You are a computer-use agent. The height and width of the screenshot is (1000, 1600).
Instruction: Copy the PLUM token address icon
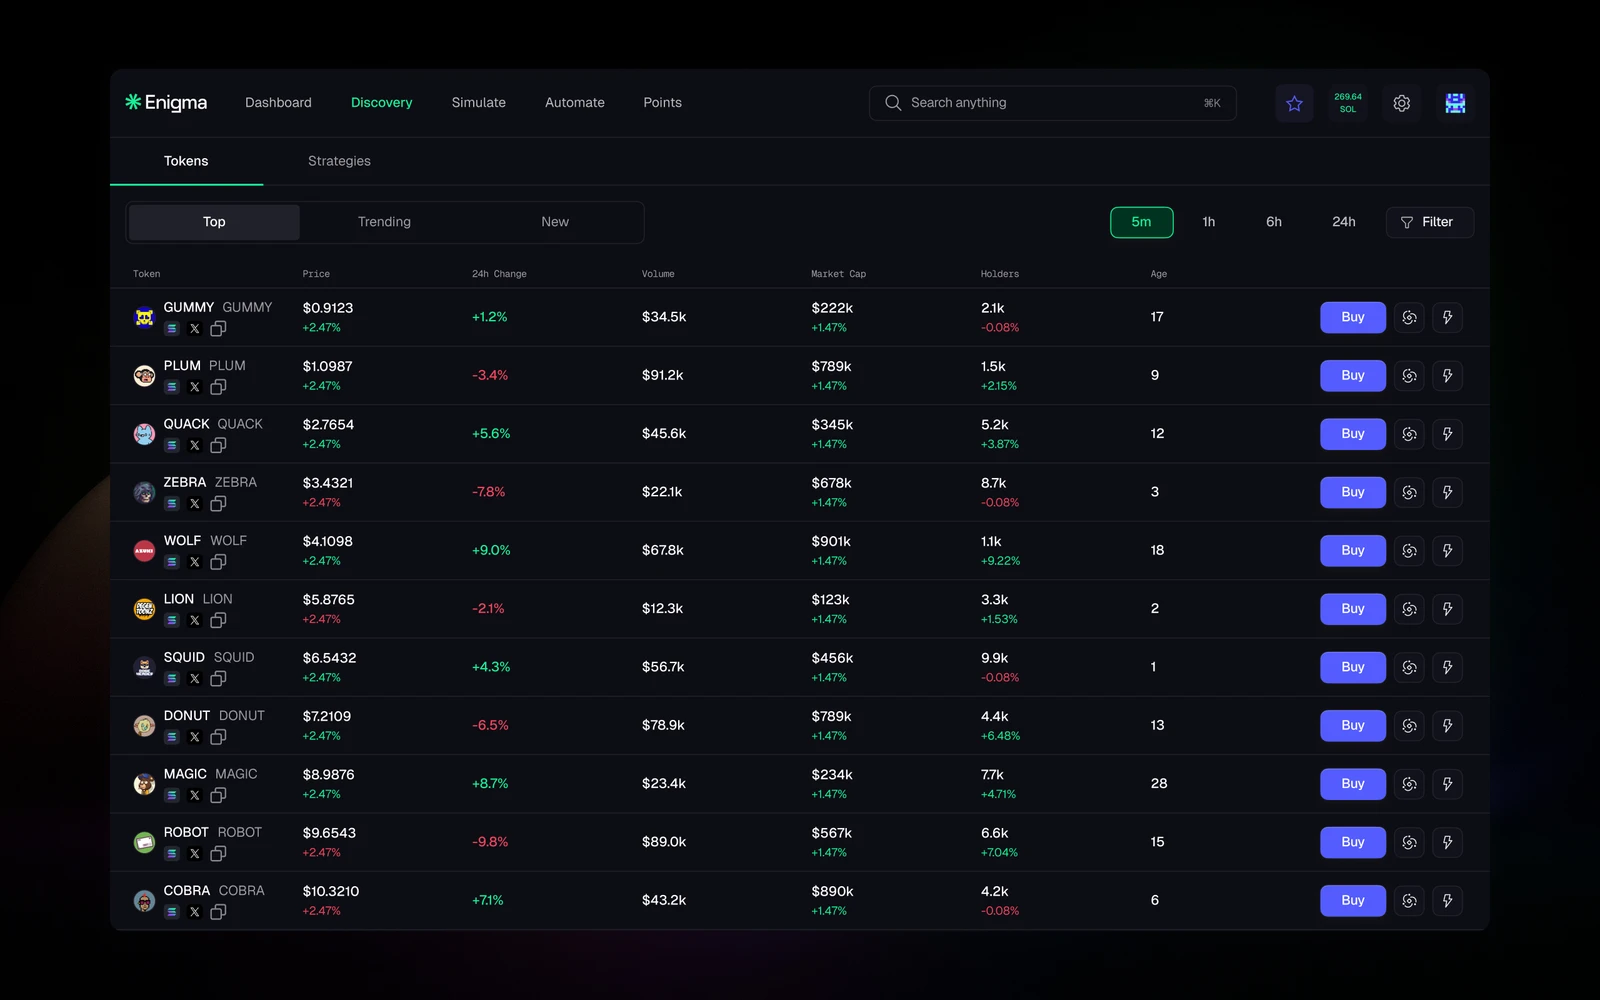(218, 387)
